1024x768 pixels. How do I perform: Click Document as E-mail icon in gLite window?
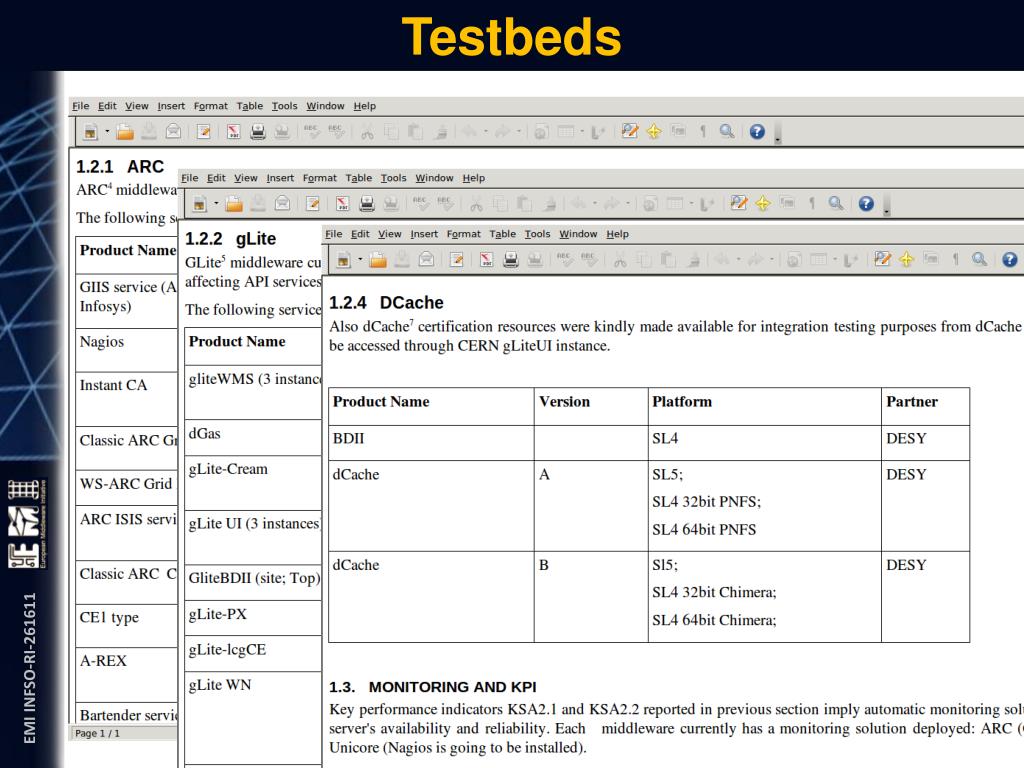pyautogui.click(x=282, y=204)
